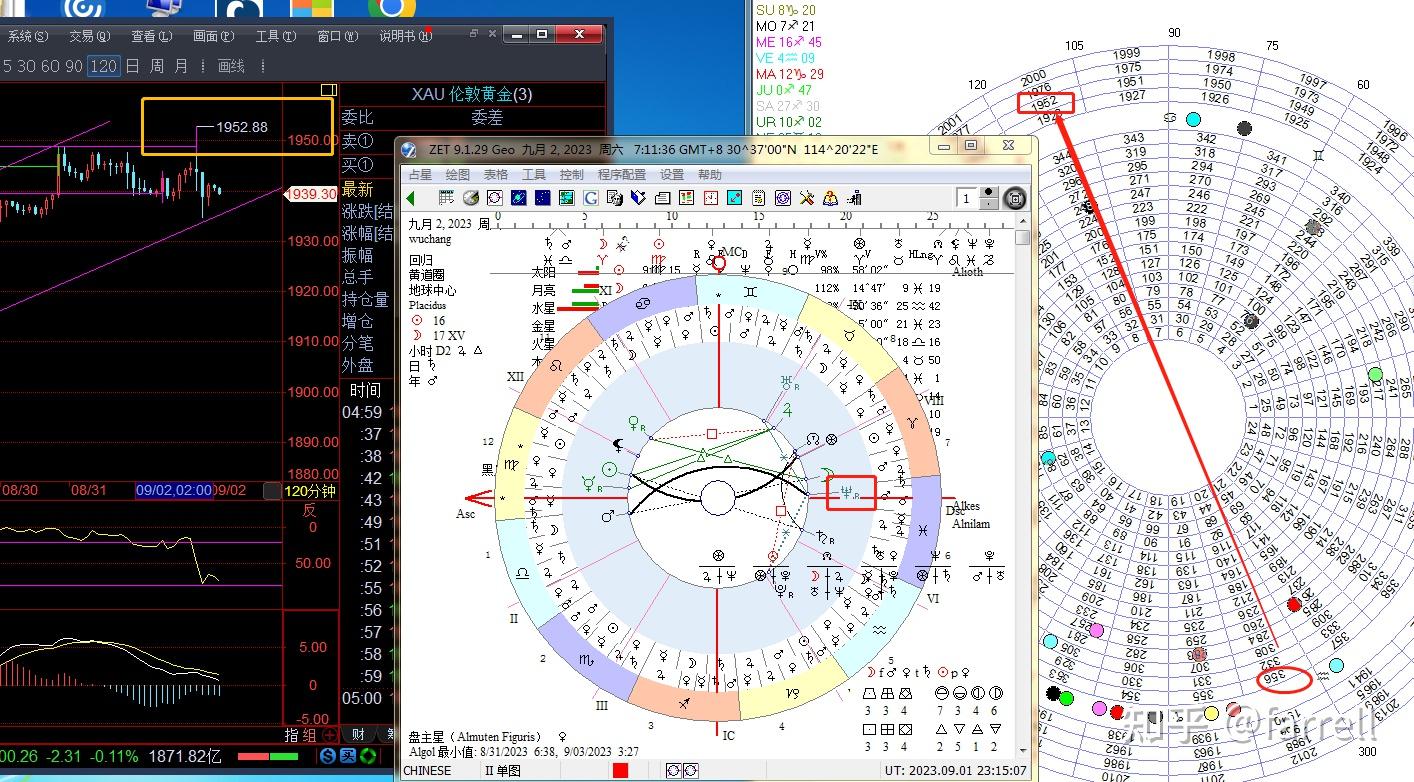
Task: Click the XAU 伦敦黄金(3) title
Action: click(472, 95)
